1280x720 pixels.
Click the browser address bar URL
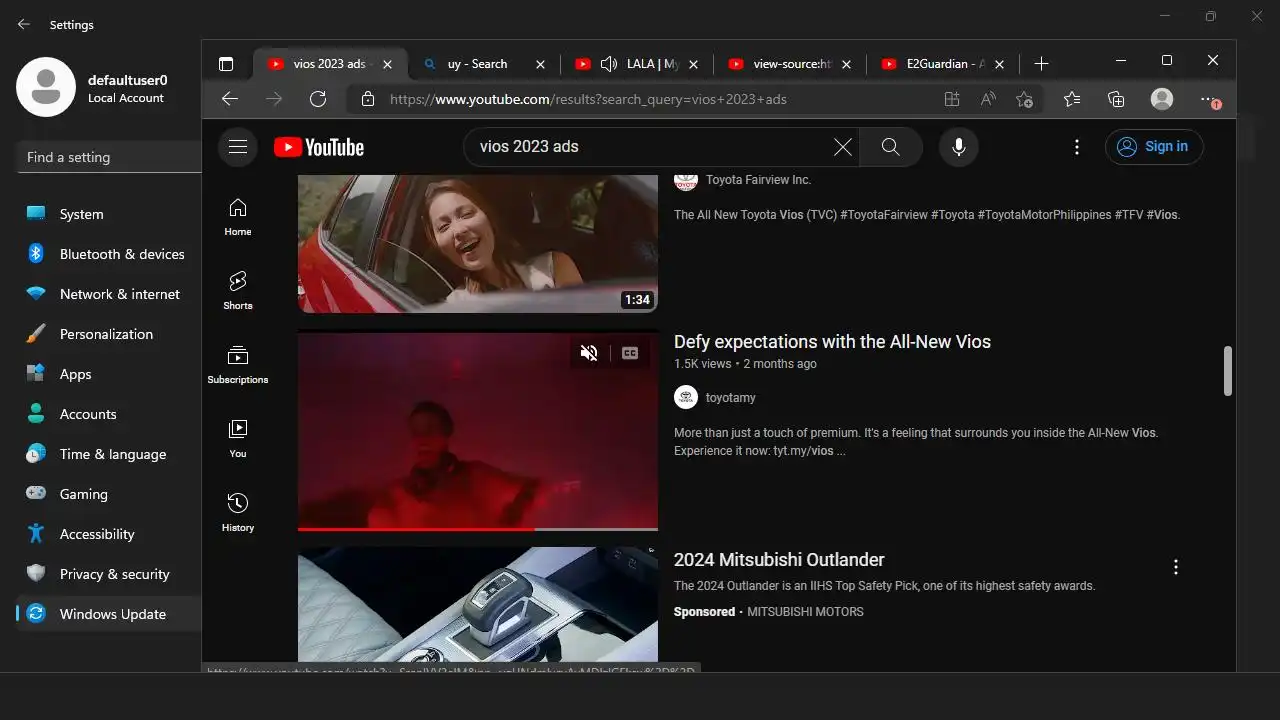[588, 99]
